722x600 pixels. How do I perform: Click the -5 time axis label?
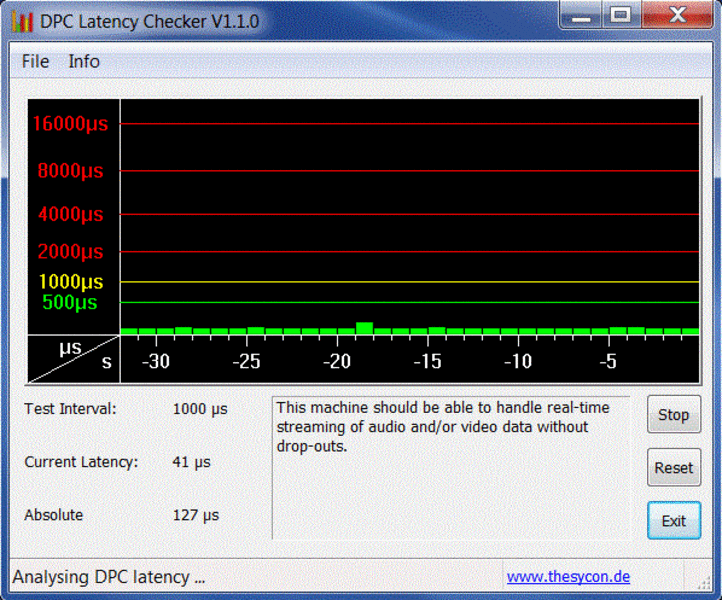pos(608,361)
